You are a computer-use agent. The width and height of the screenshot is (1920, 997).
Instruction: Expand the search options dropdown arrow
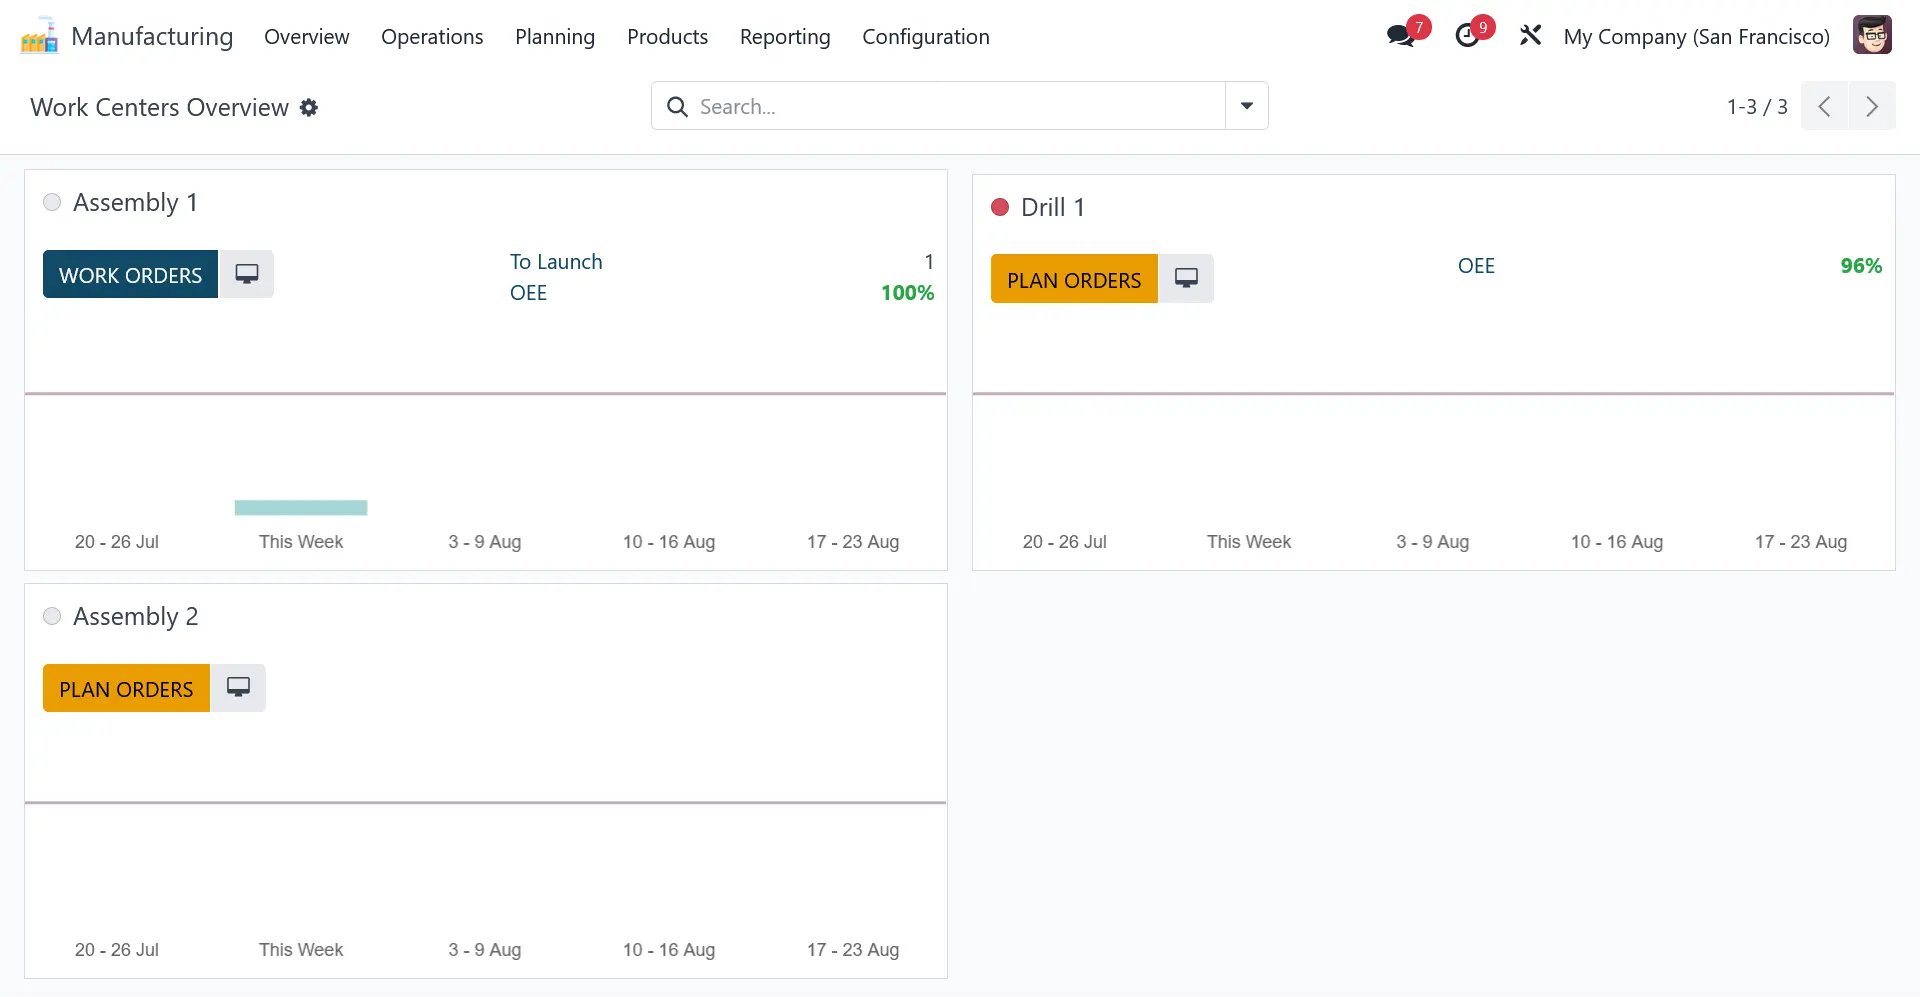point(1247,106)
